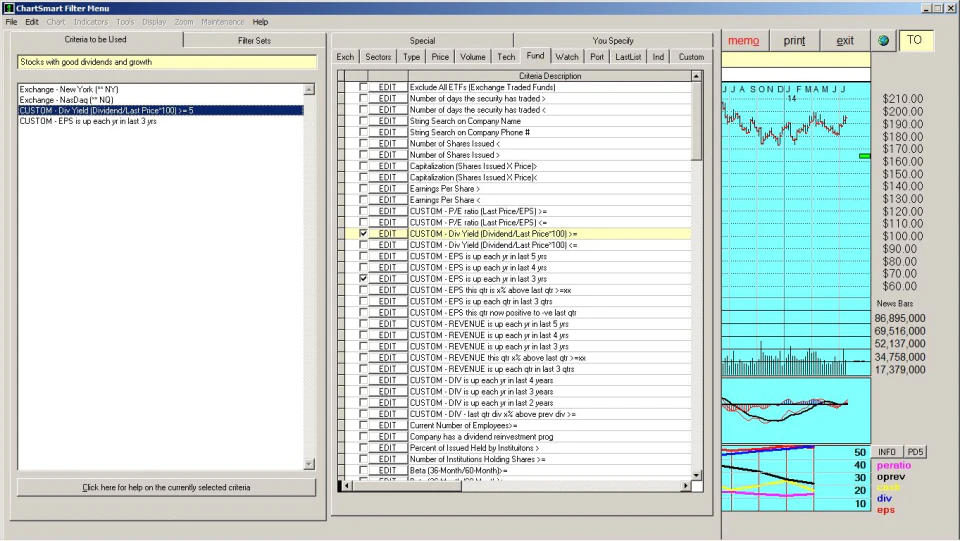Select the You Specify tab
This screenshot has width=960, height=541.
[613, 40]
